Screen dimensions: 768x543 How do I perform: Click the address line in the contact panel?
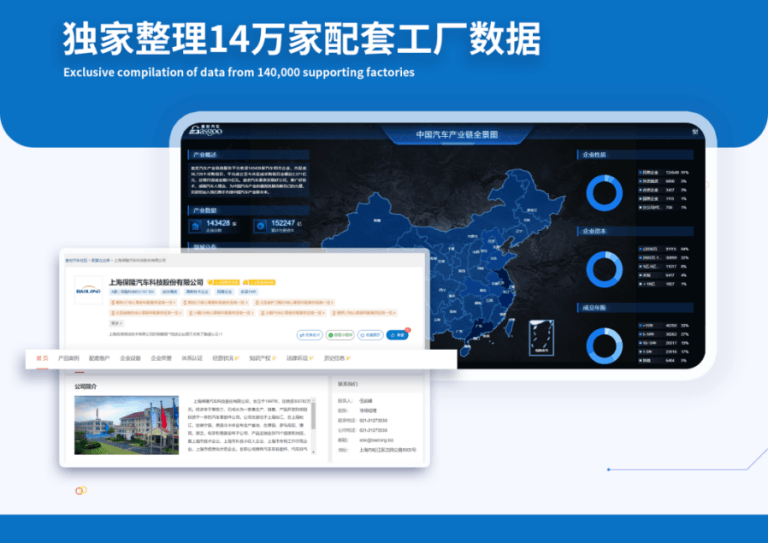[x=387, y=449]
